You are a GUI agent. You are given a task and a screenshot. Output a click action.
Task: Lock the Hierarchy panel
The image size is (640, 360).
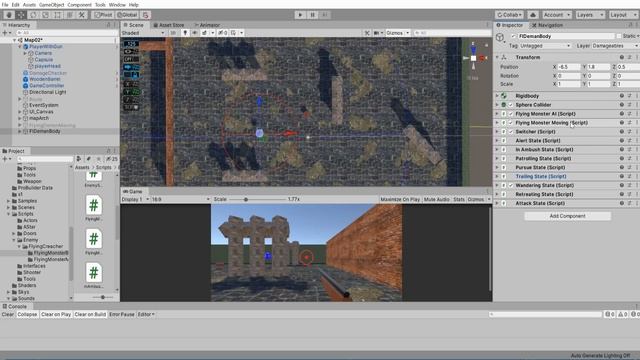[109, 25]
